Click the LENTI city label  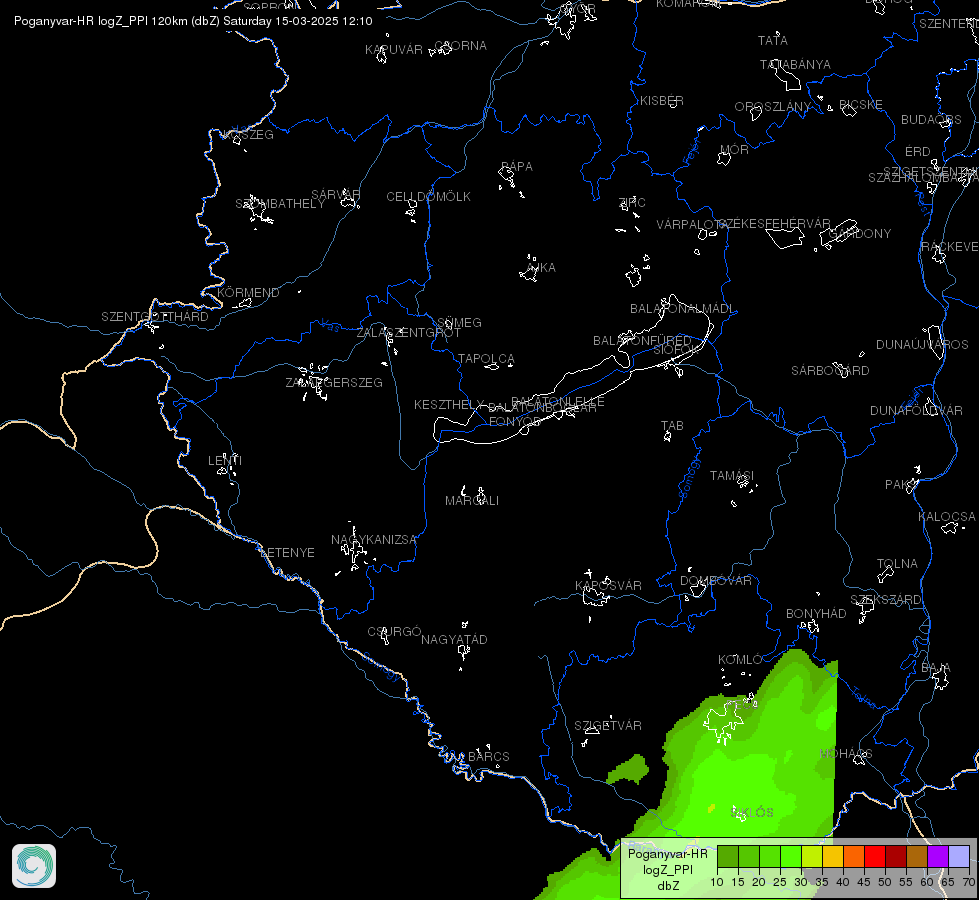(x=225, y=460)
